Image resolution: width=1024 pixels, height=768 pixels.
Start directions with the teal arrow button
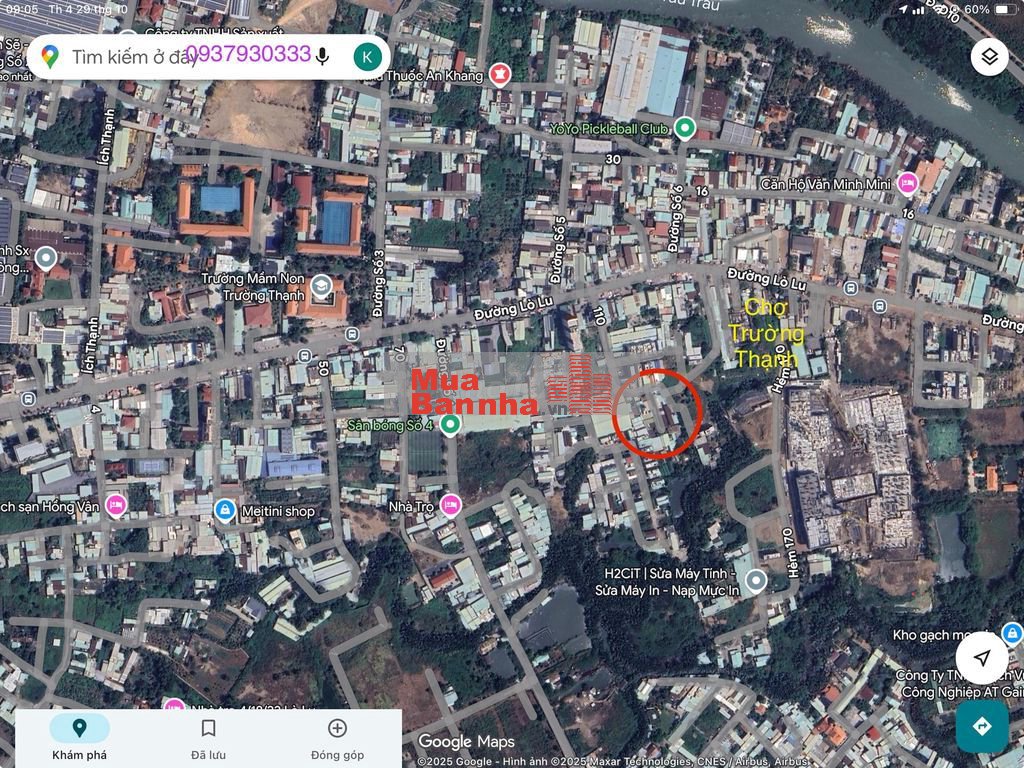click(981, 726)
